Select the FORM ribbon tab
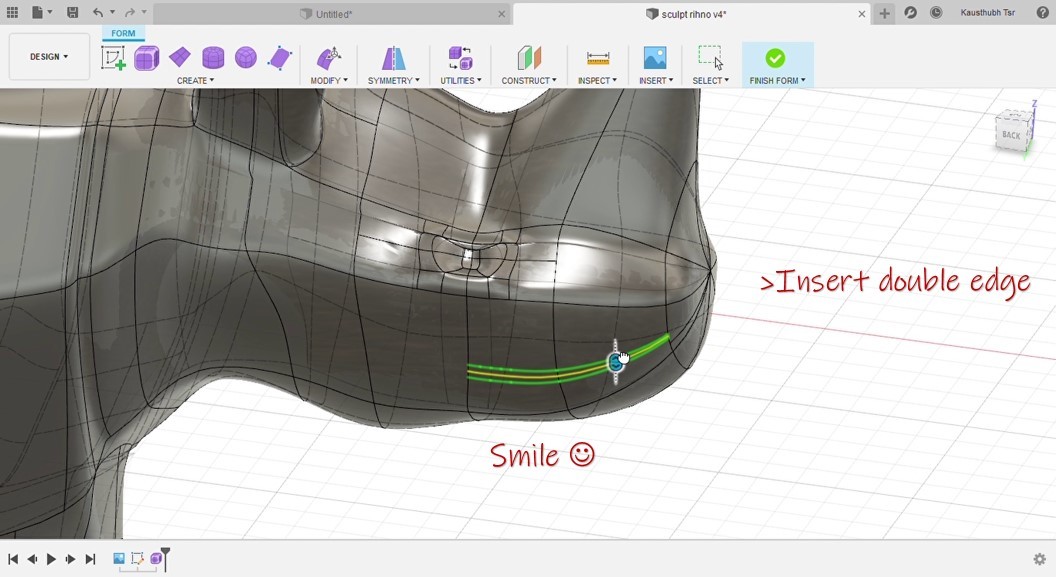The height and width of the screenshot is (577, 1056). click(123, 33)
